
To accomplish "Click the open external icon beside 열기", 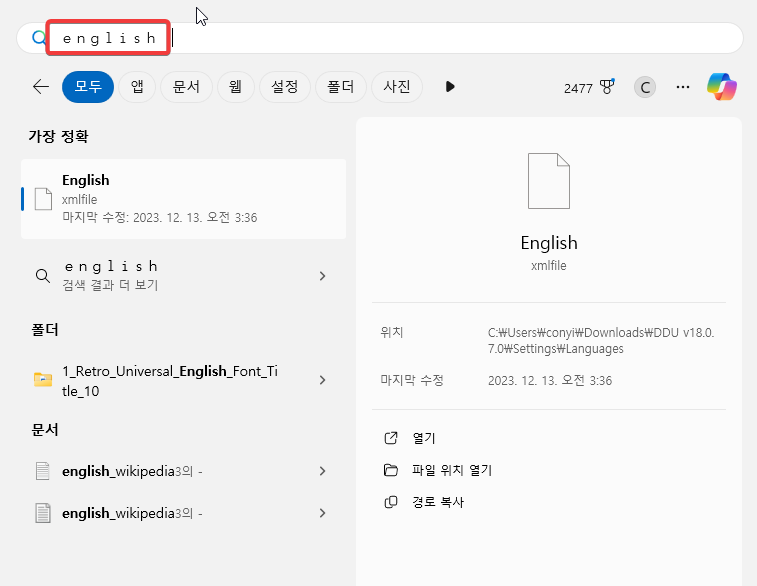I will (x=391, y=438).
